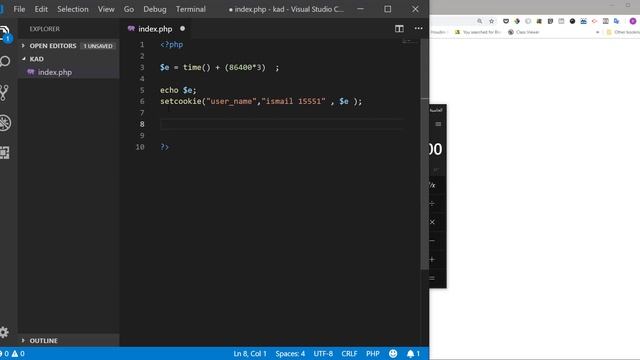Open the File menu
This screenshot has height=360, width=640.
tap(19, 9)
